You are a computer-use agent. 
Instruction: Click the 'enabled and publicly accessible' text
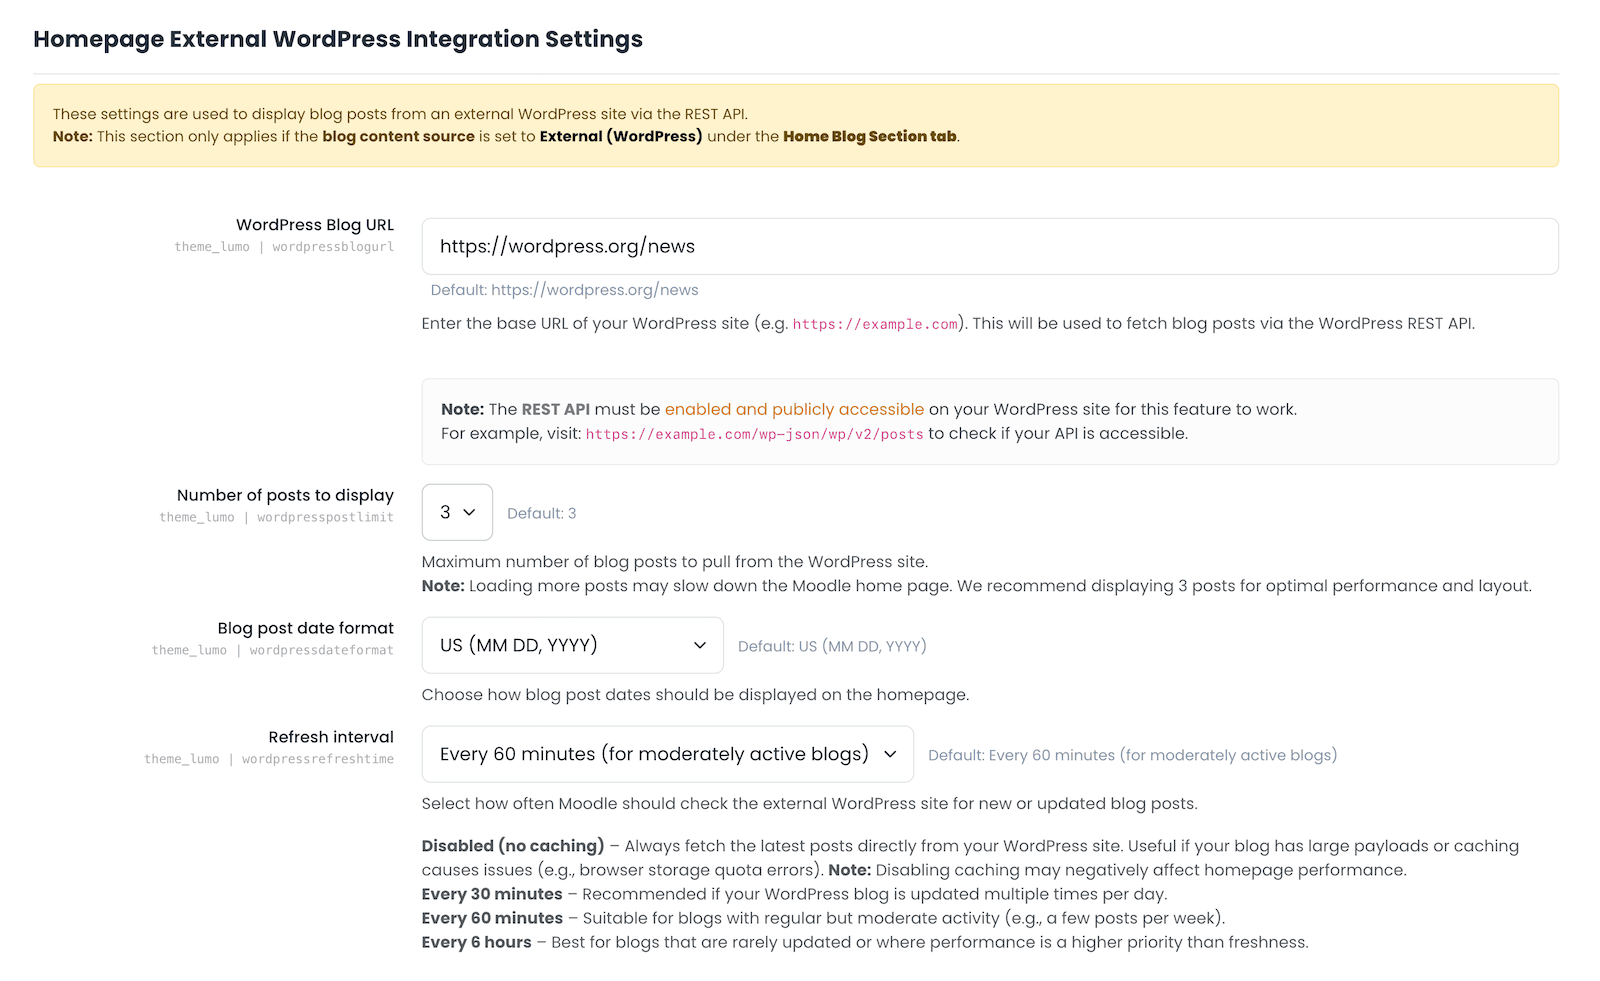[x=794, y=409]
